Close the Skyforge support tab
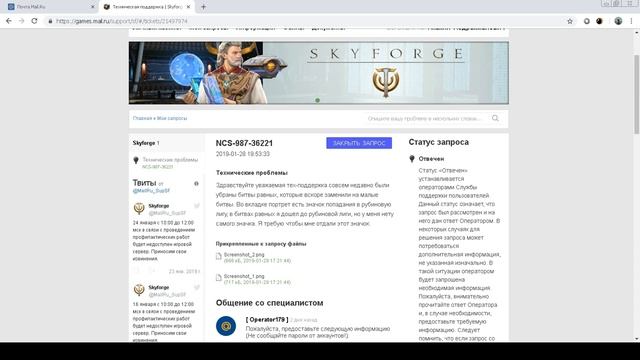 click(x=188, y=7)
